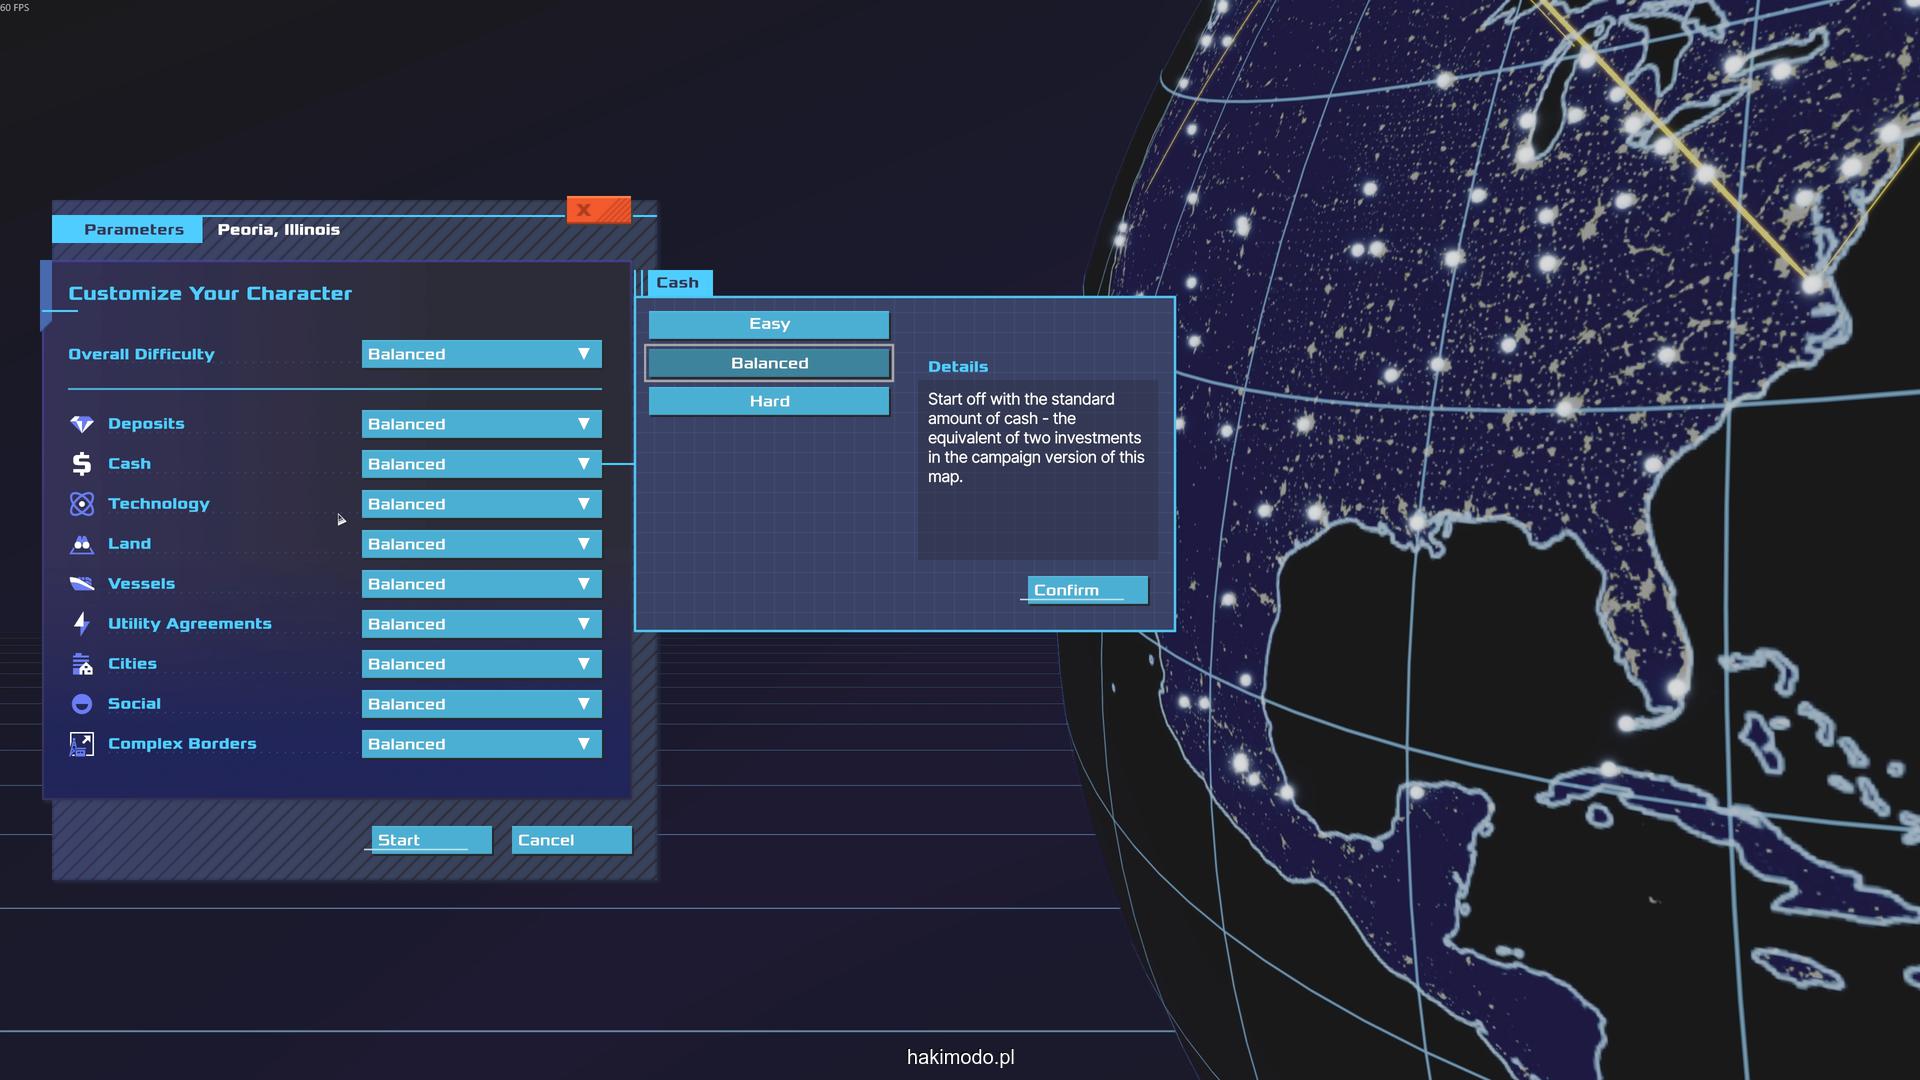Image resolution: width=1920 pixels, height=1080 pixels.
Task: Close the panel with orange X
Action: (x=598, y=210)
